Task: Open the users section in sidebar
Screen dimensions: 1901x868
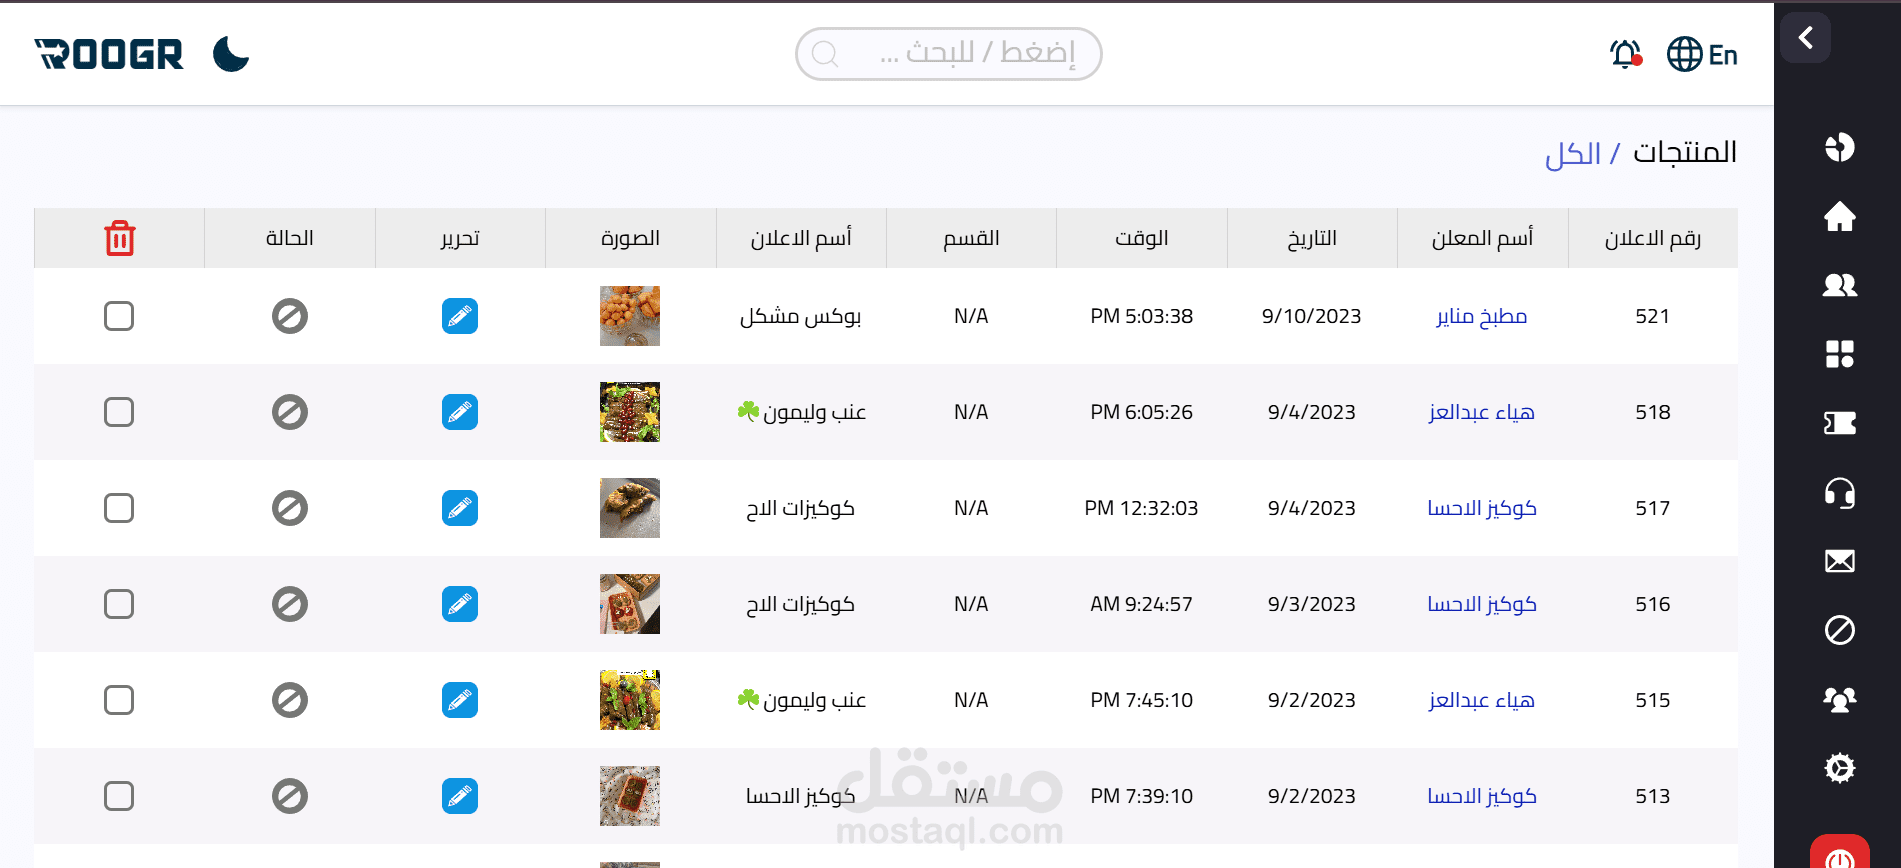Action: click(x=1839, y=285)
